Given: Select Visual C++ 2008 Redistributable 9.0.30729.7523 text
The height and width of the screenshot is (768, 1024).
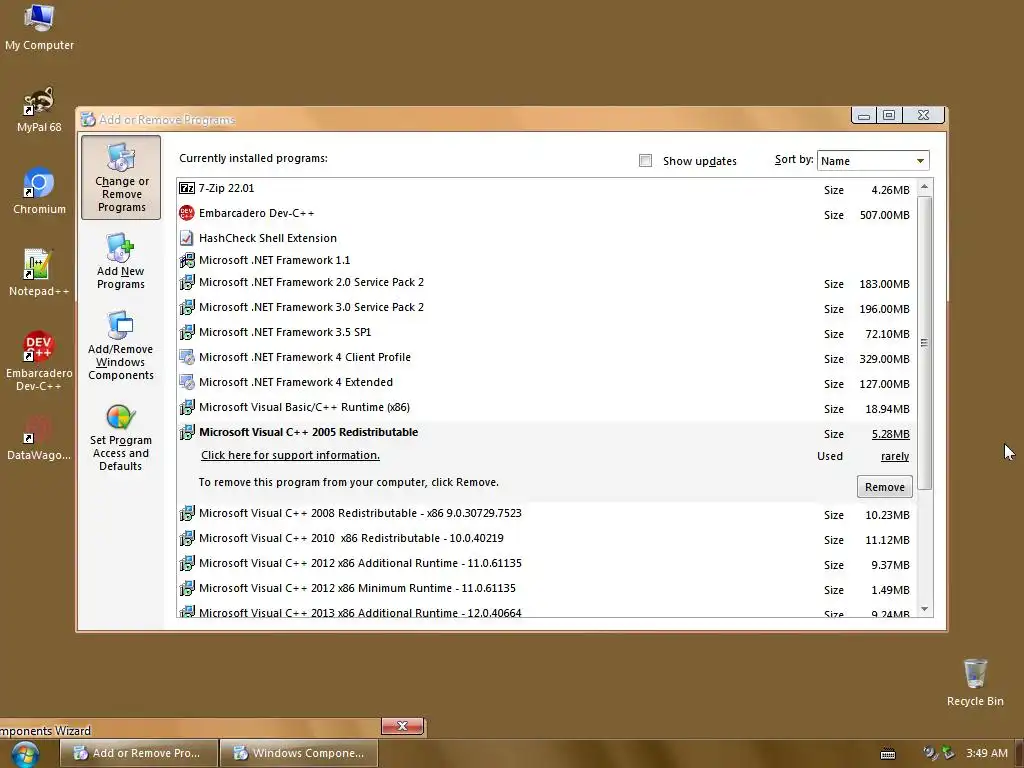Looking at the screenshot, I should 360,513.
